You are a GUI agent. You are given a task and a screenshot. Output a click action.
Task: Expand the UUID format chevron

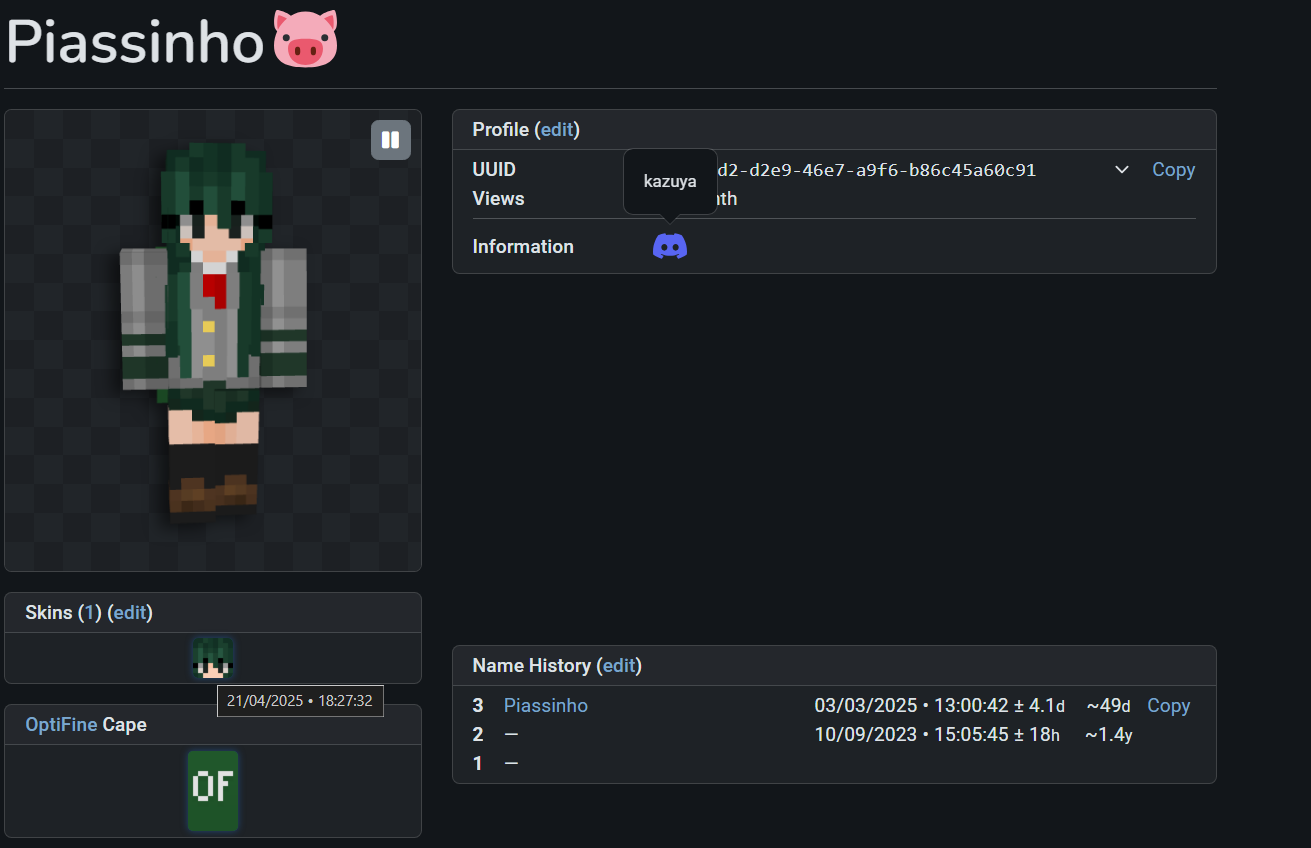[1122, 170]
